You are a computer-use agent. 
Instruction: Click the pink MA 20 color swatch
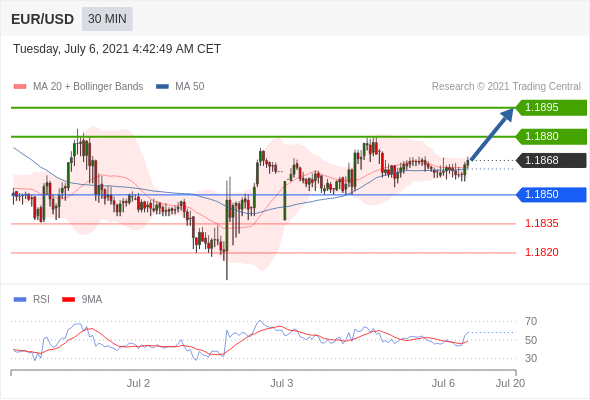click(x=20, y=87)
